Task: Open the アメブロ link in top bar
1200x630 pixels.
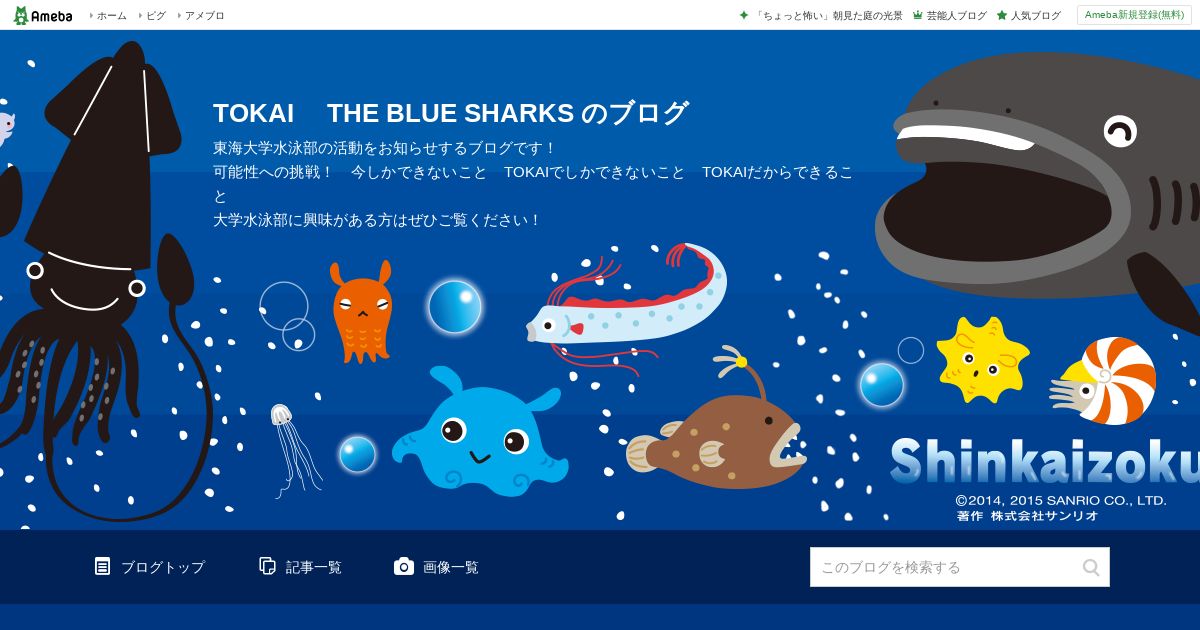Action: (x=204, y=15)
